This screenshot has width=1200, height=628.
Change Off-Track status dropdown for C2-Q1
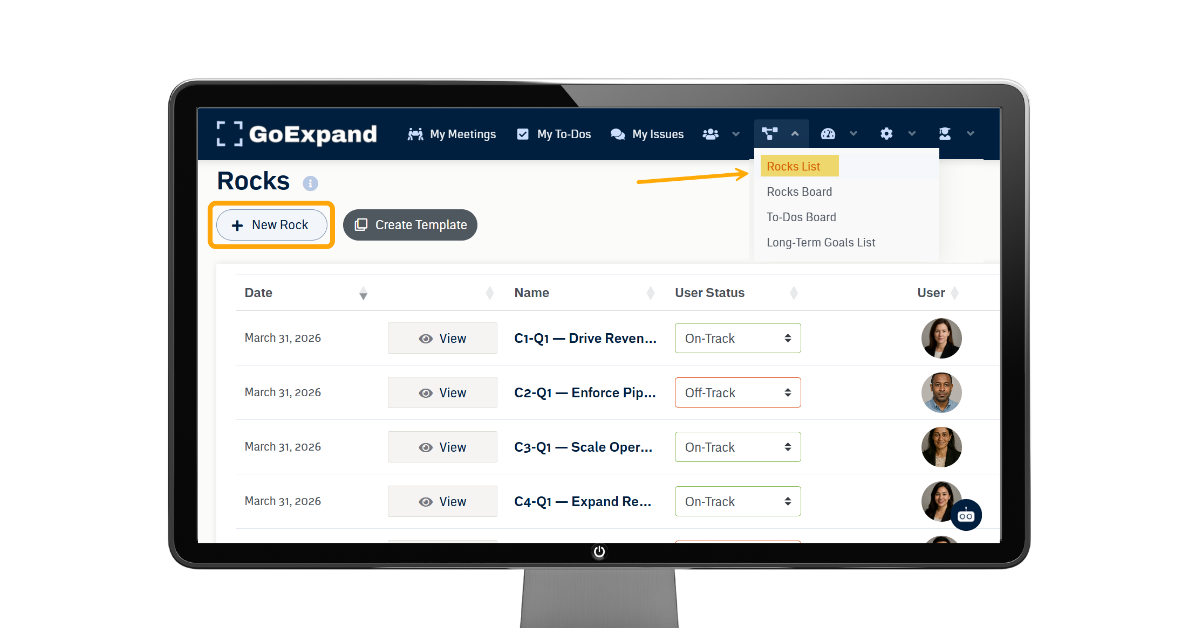point(737,393)
